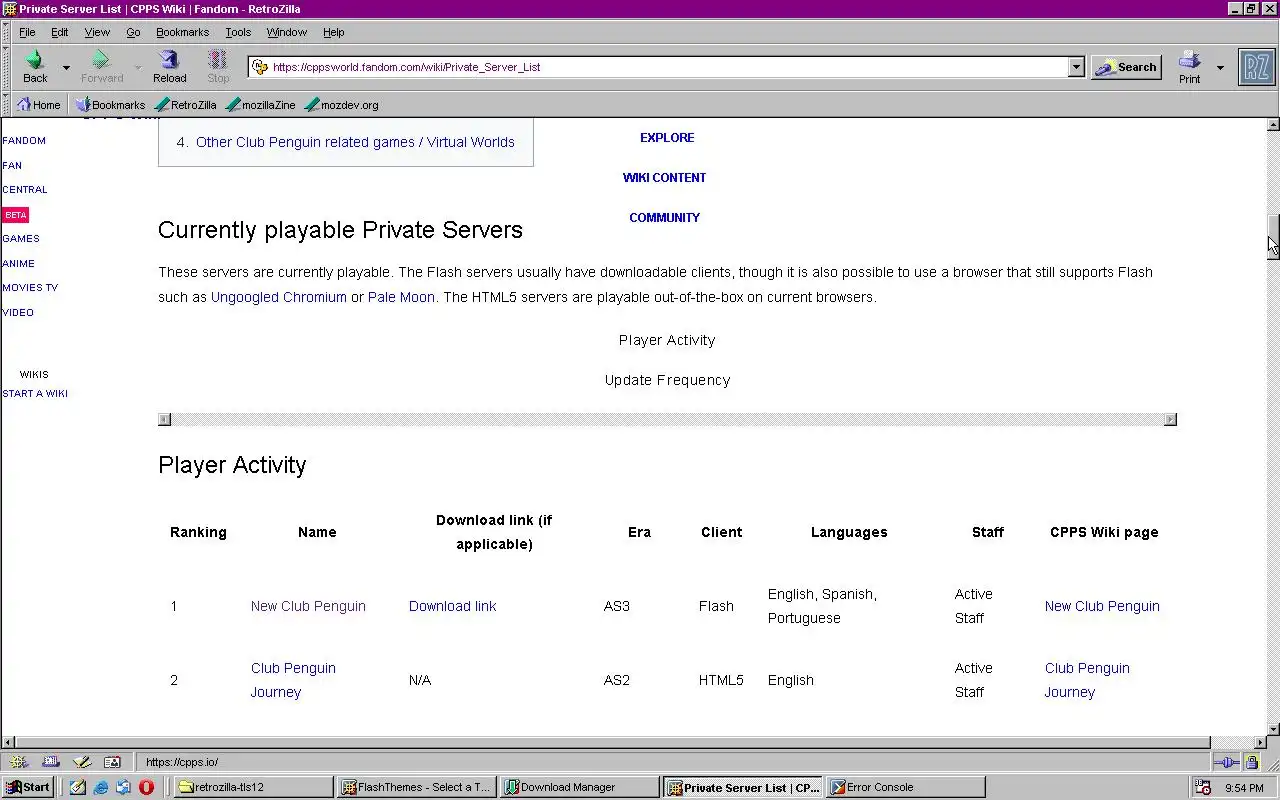
Task: Open the Tools menu
Action: [x=238, y=32]
